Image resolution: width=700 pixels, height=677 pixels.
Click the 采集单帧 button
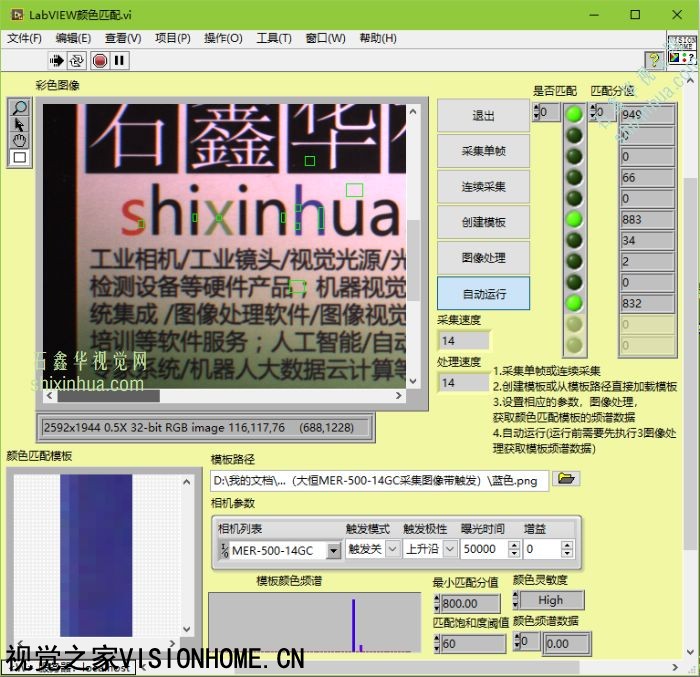pos(483,151)
